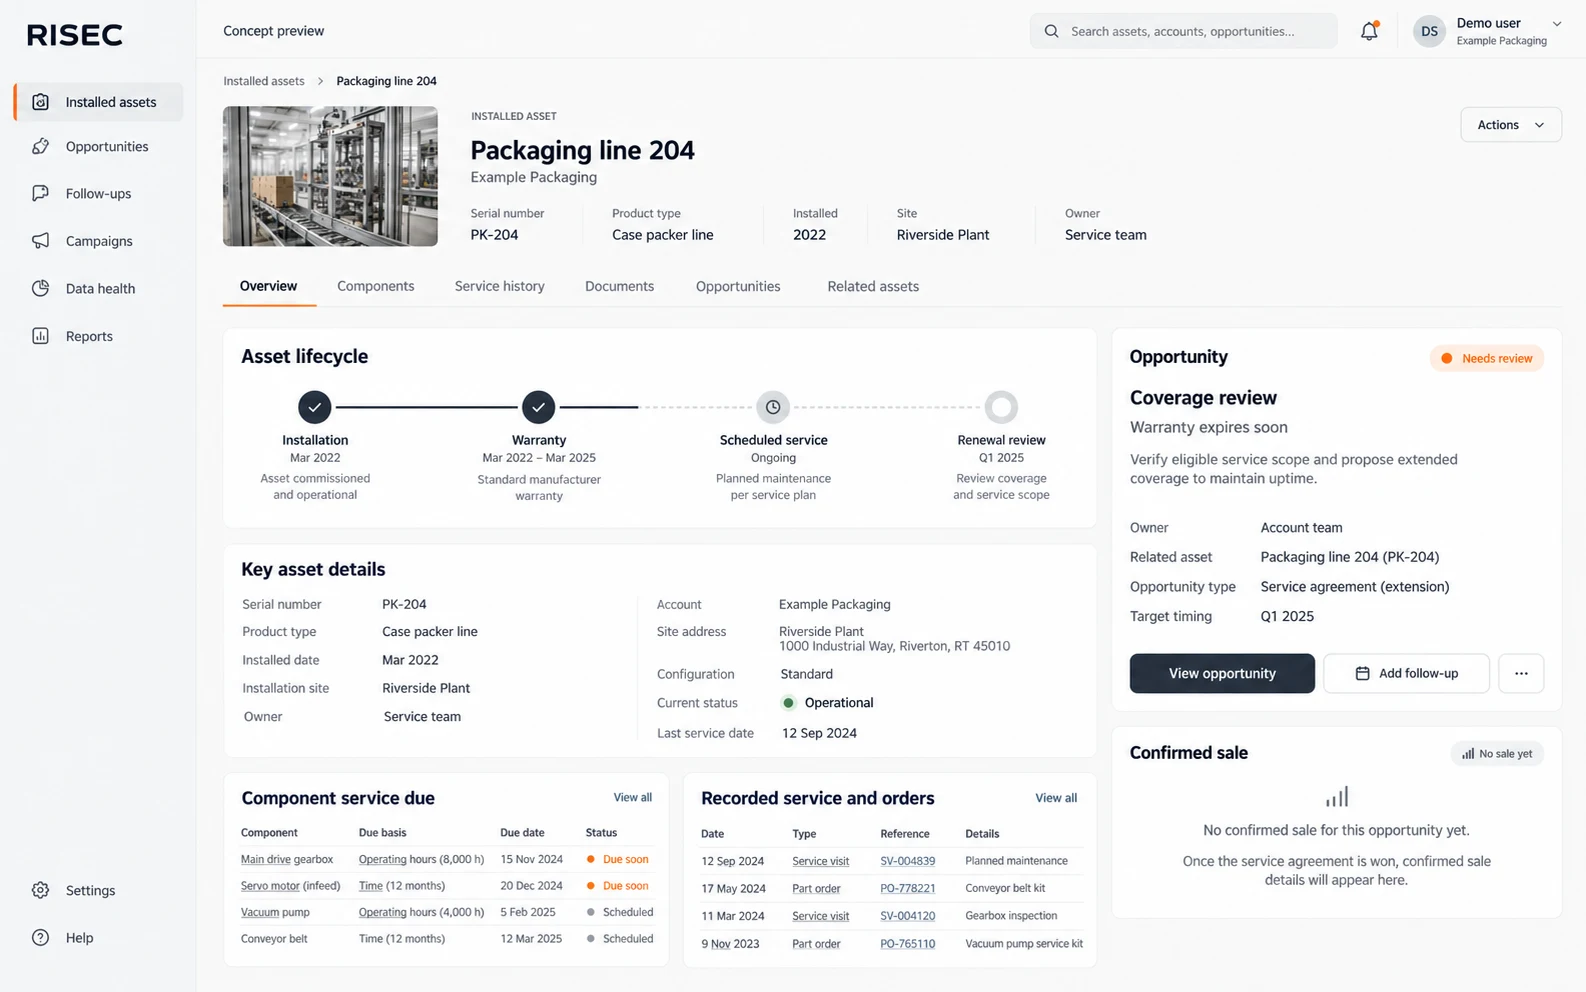This screenshot has height=992, width=1586.
Task: Switch to the Documents tab
Action: click(619, 286)
